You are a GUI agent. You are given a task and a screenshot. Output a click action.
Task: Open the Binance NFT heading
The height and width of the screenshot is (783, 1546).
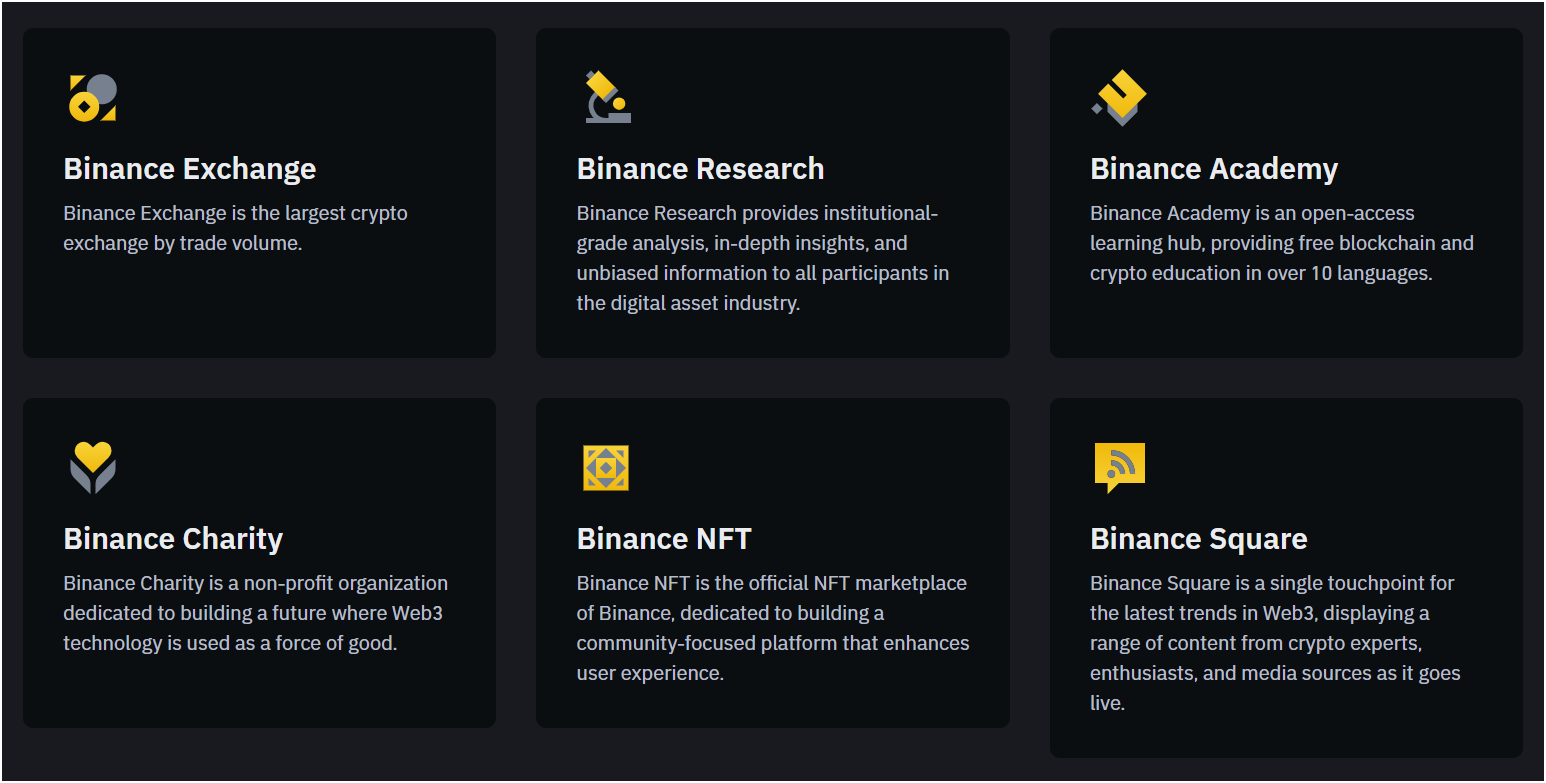pyautogui.click(x=664, y=539)
